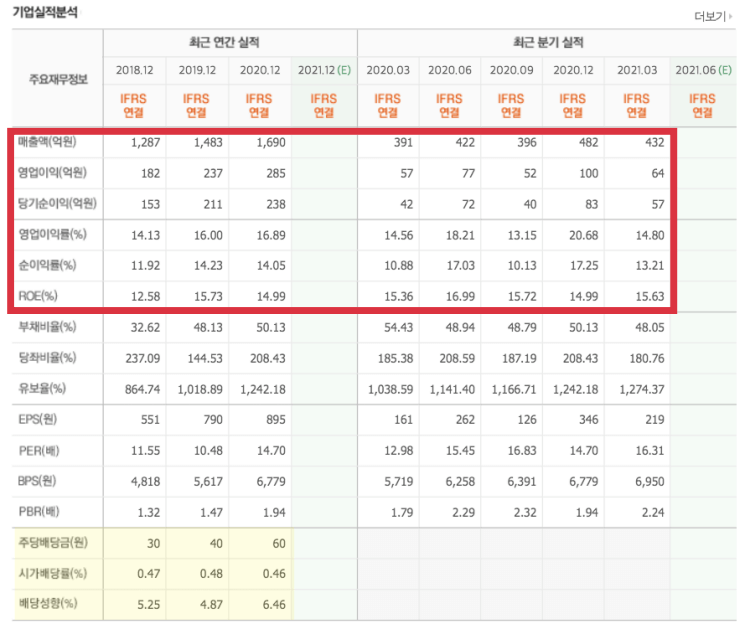Click the 시가배당률(%) row label

tap(53, 573)
